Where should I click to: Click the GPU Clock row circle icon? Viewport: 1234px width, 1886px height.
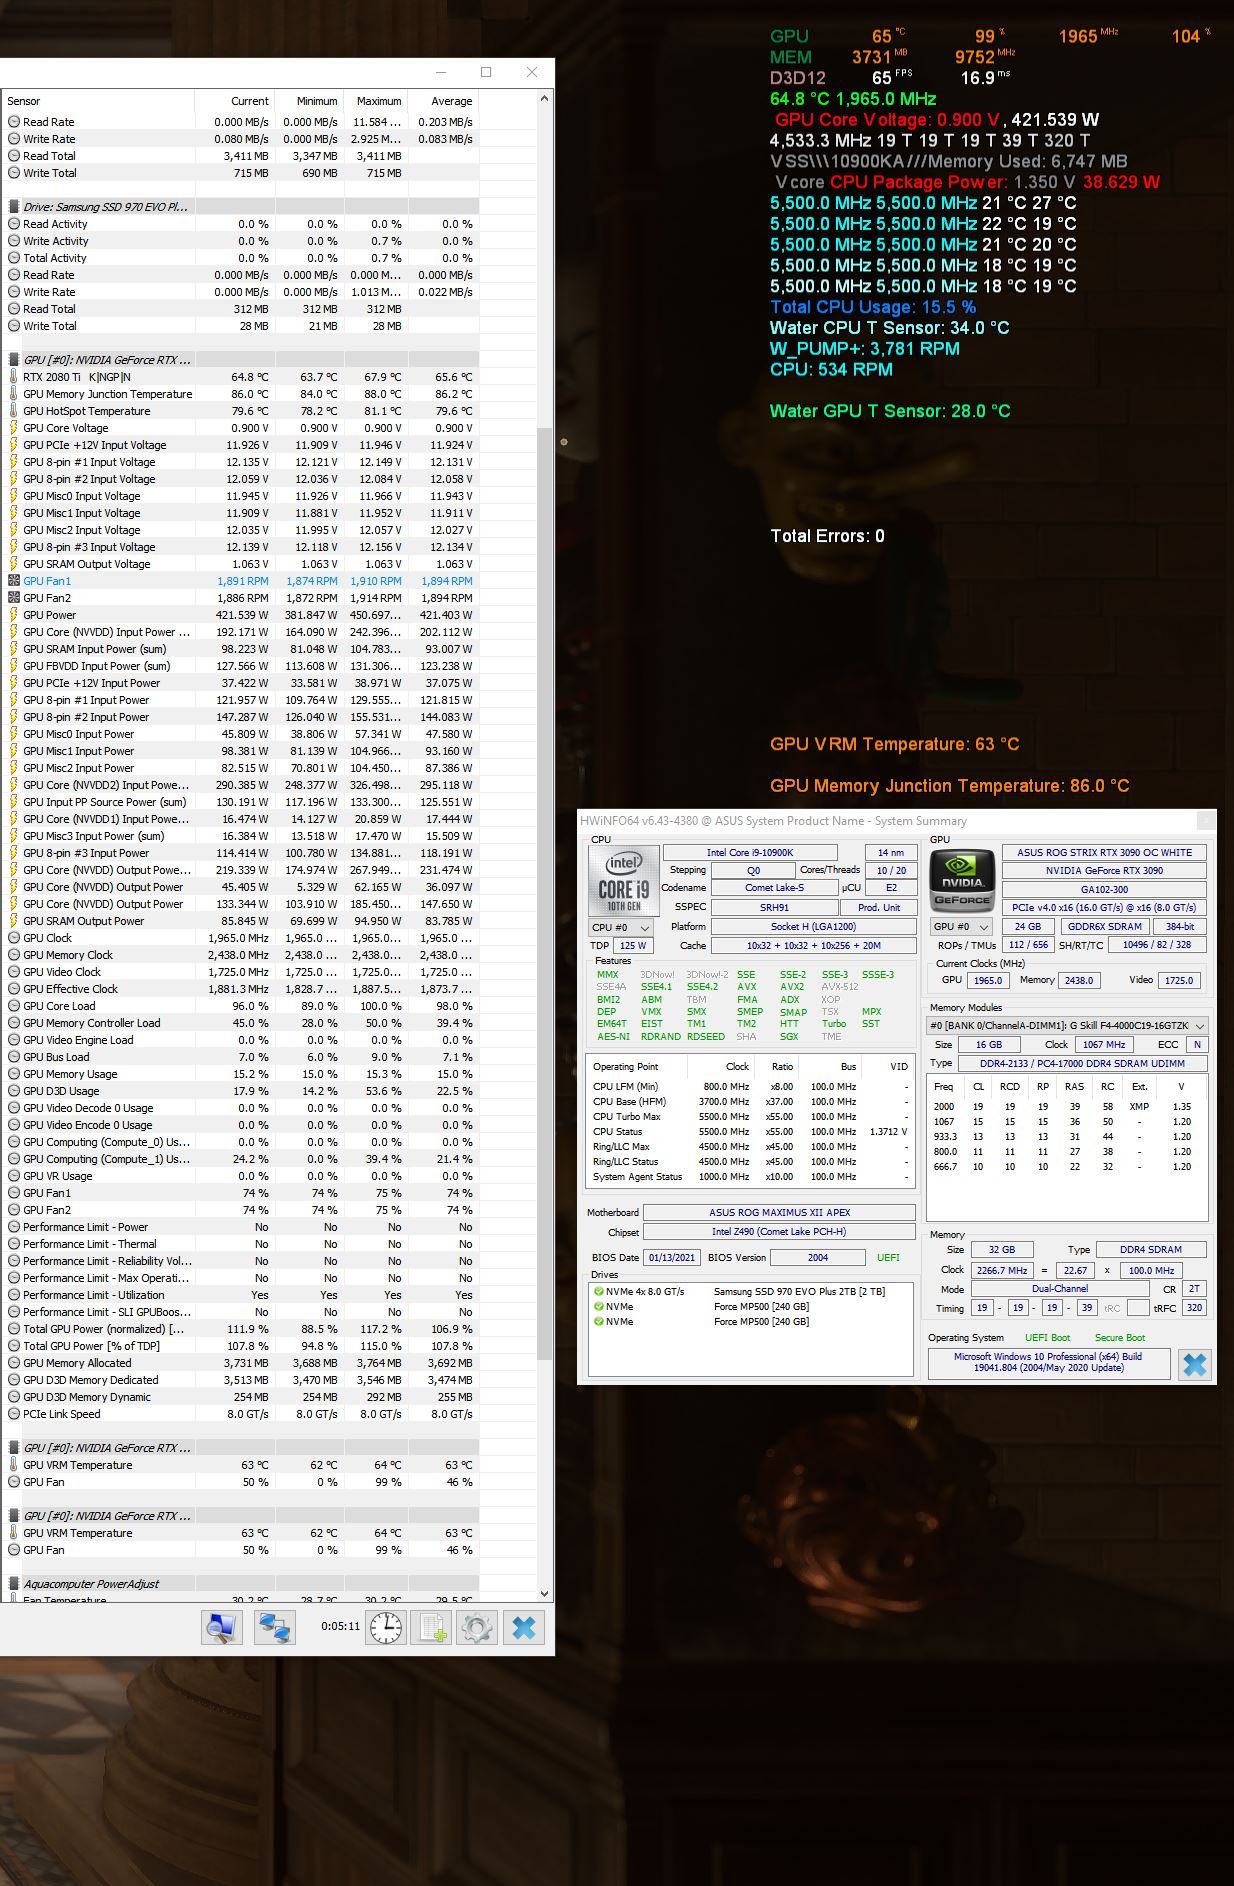13,938
